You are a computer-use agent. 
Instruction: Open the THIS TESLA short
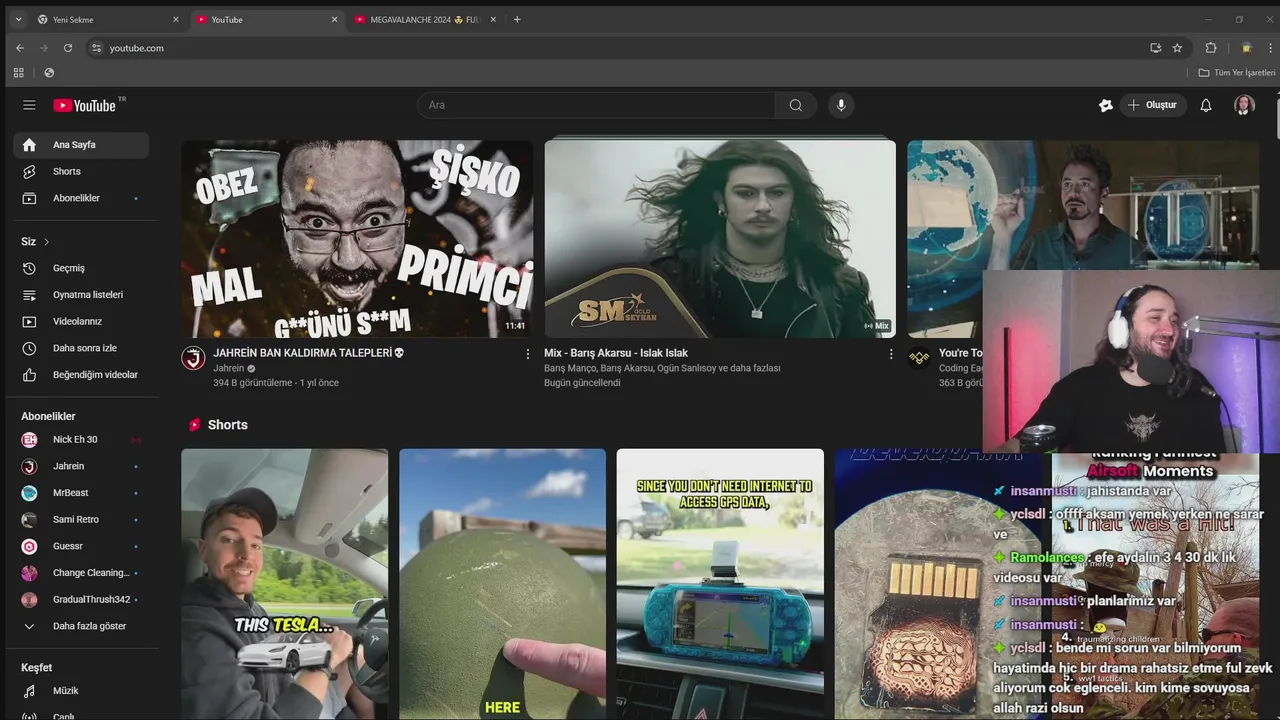click(284, 584)
